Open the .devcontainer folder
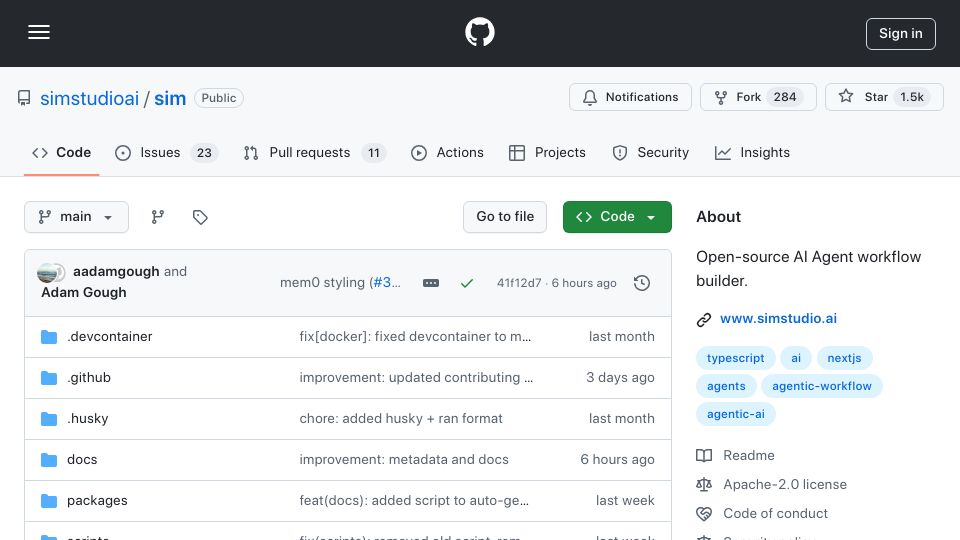 tap(110, 337)
